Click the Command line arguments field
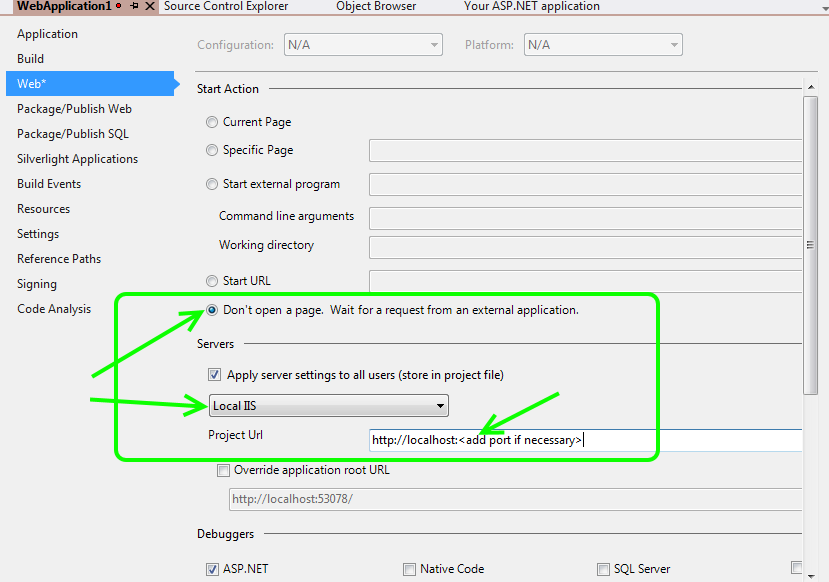 [x=585, y=218]
